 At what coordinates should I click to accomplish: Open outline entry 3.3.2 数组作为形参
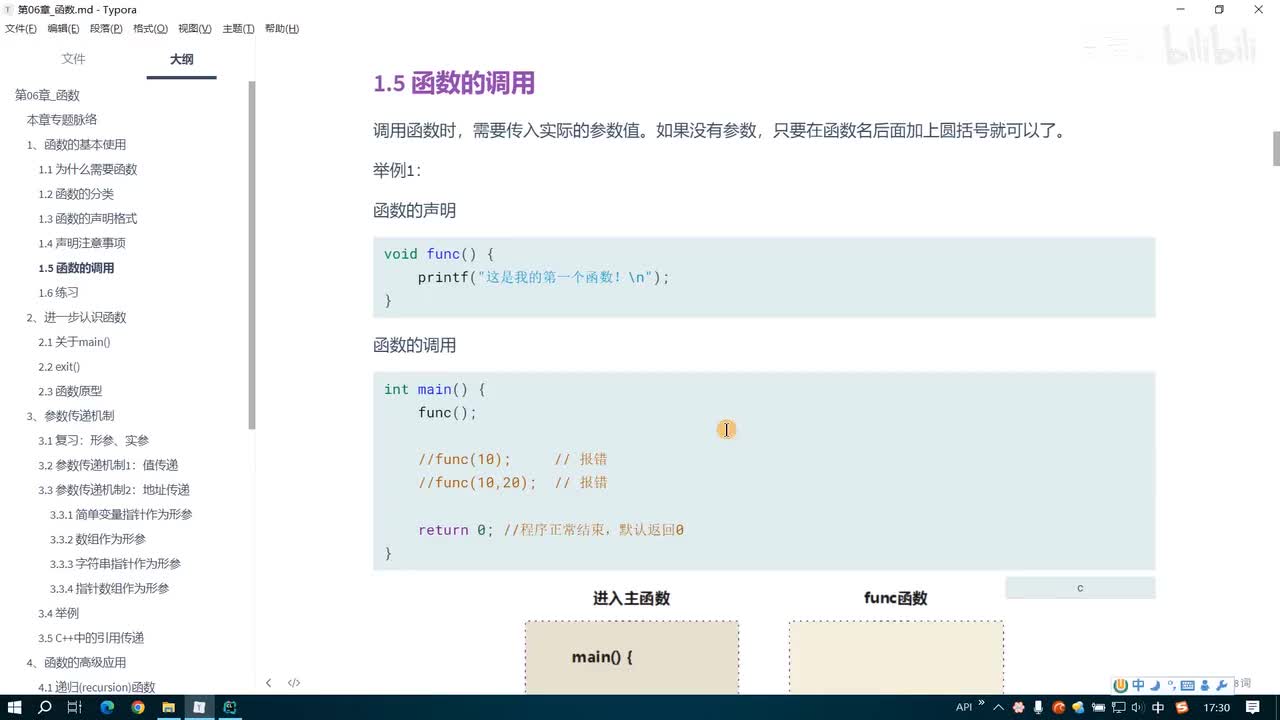[x=98, y=539]
